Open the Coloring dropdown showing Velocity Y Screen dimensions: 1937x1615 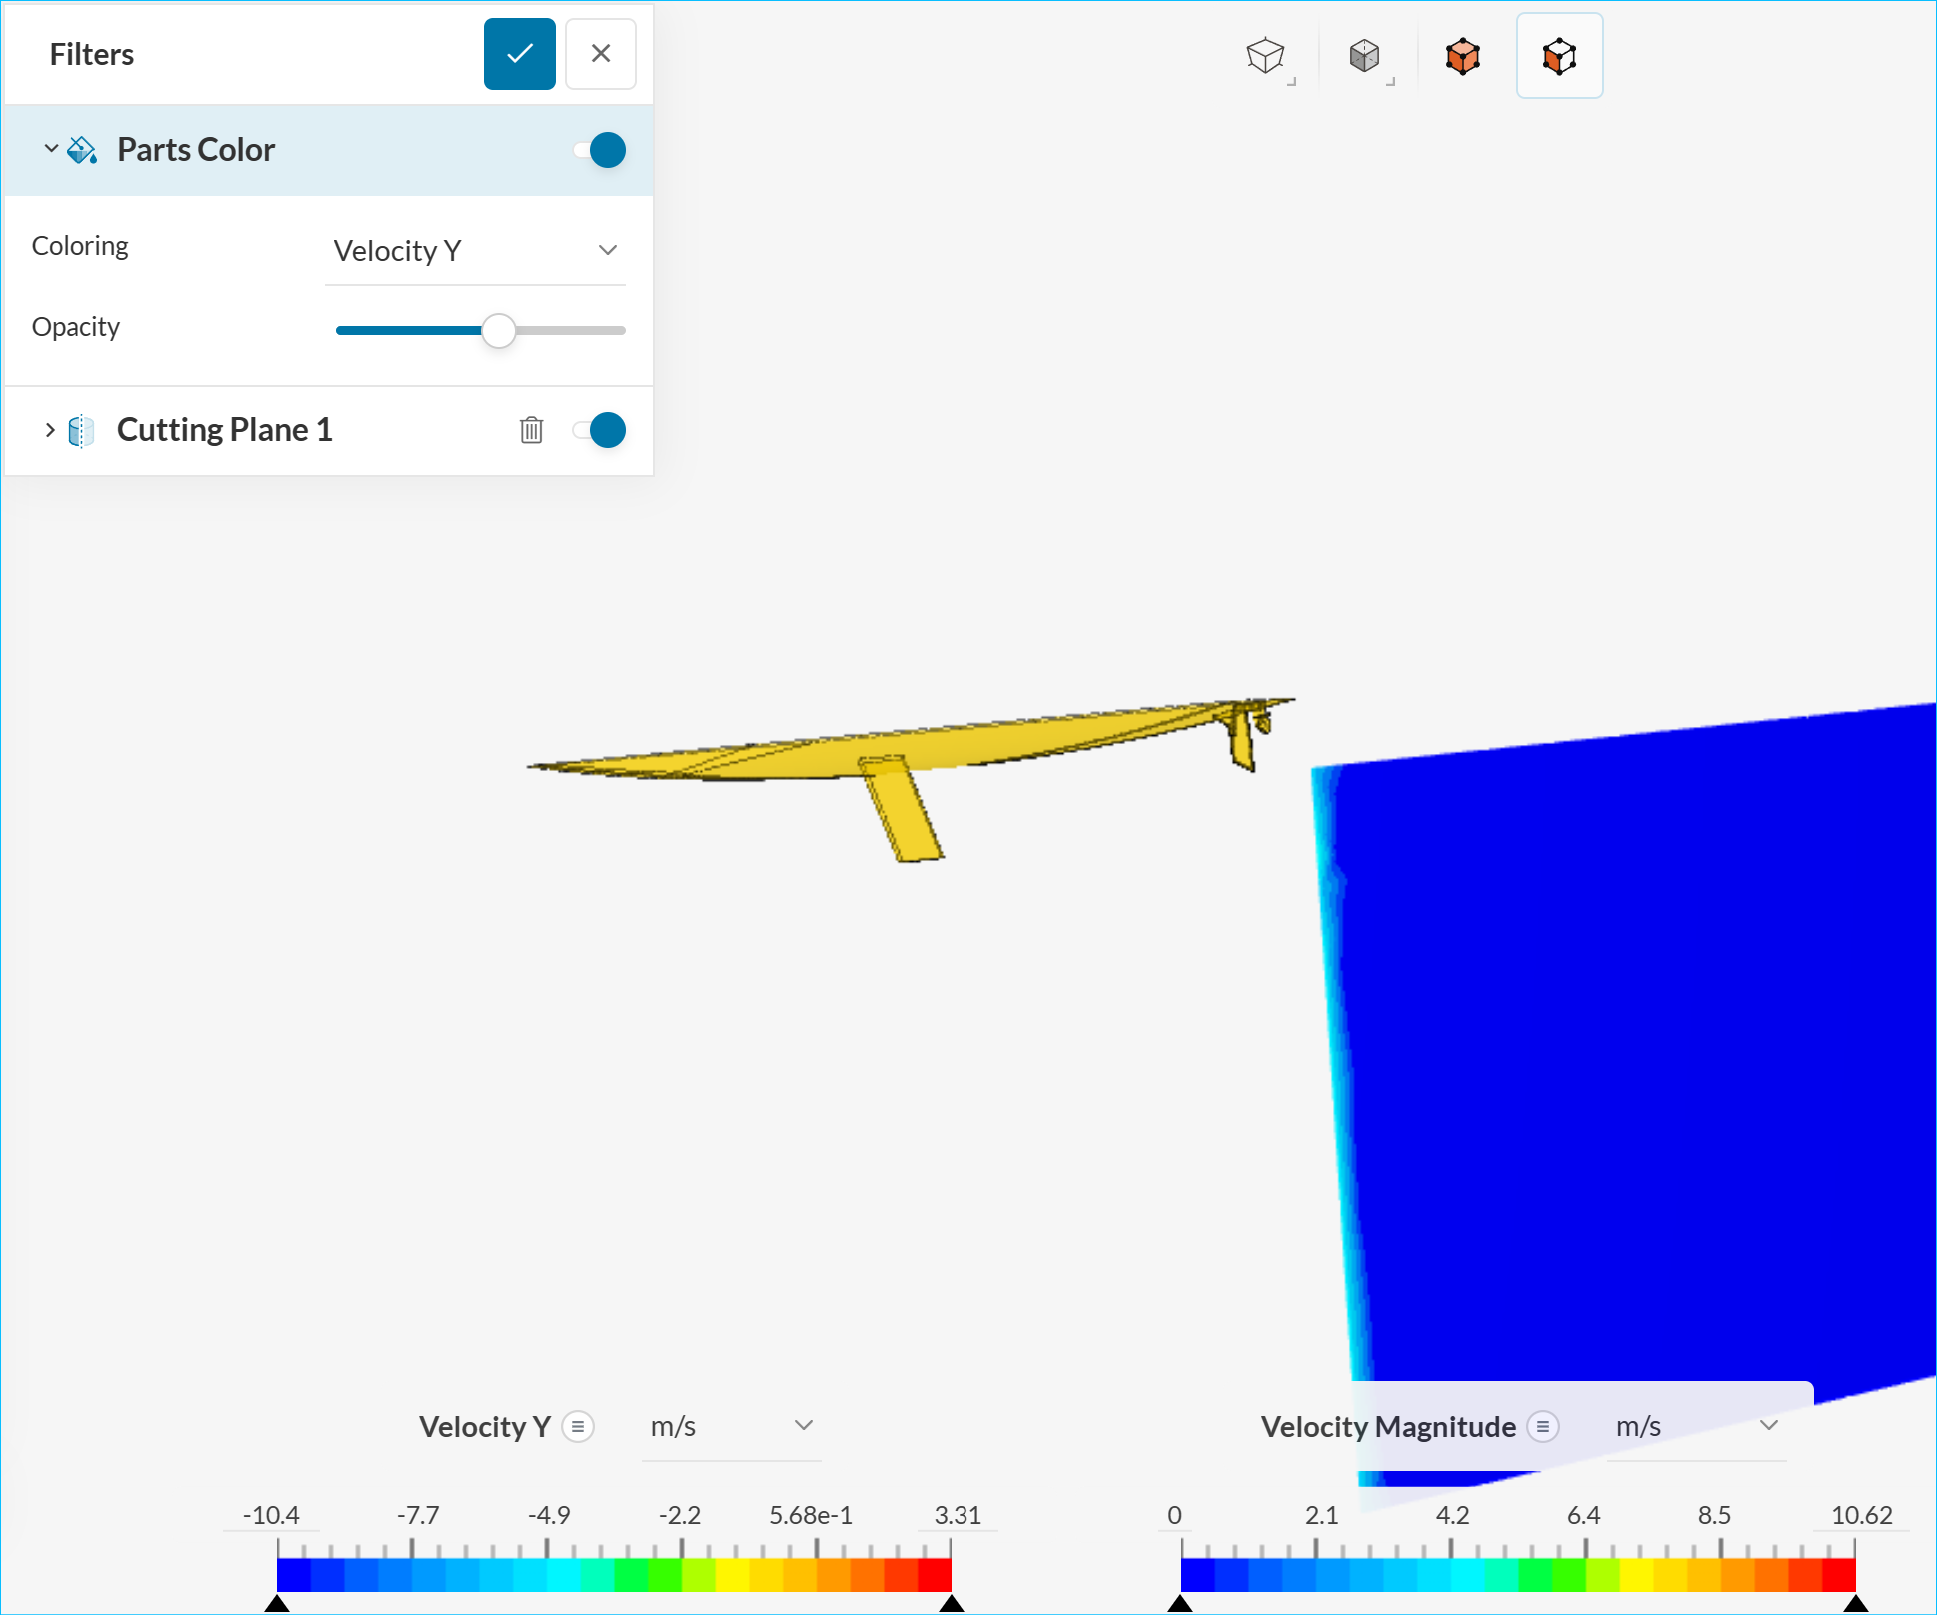(475, 251)
